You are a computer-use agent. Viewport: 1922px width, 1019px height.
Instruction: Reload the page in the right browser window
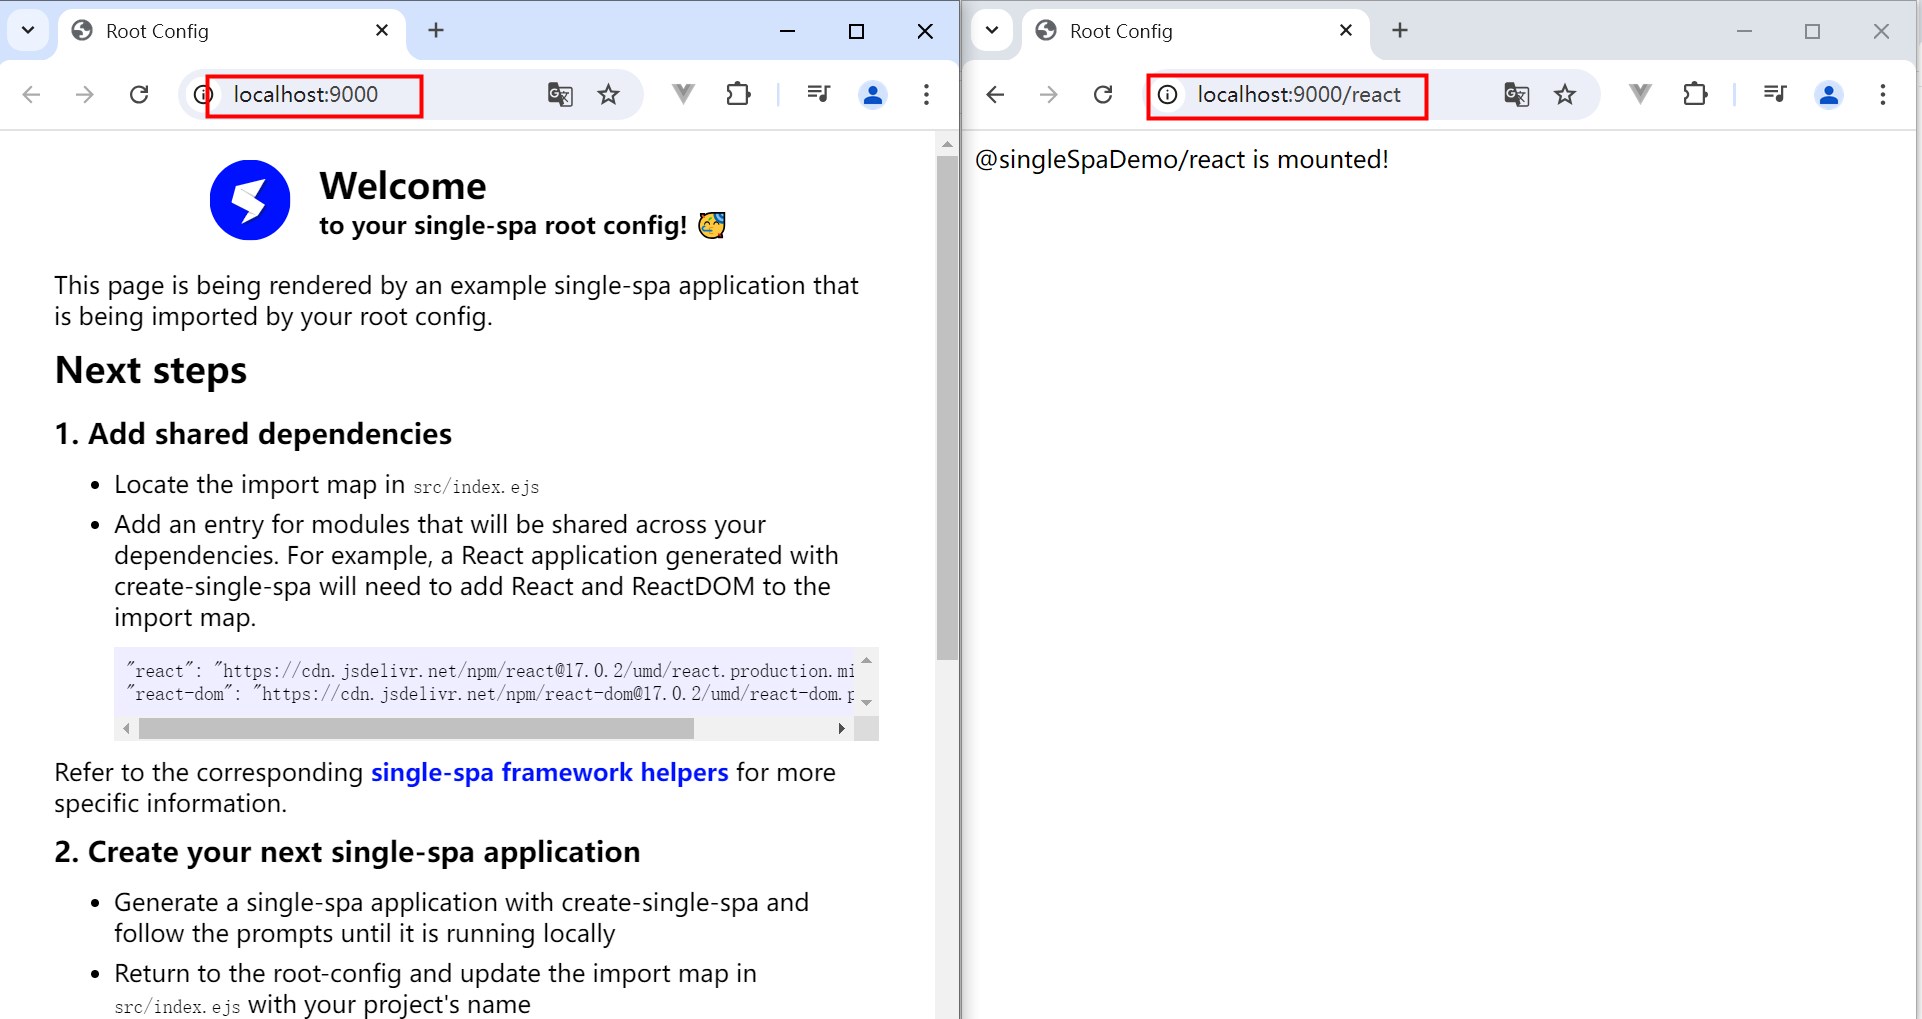[1103, 94]
